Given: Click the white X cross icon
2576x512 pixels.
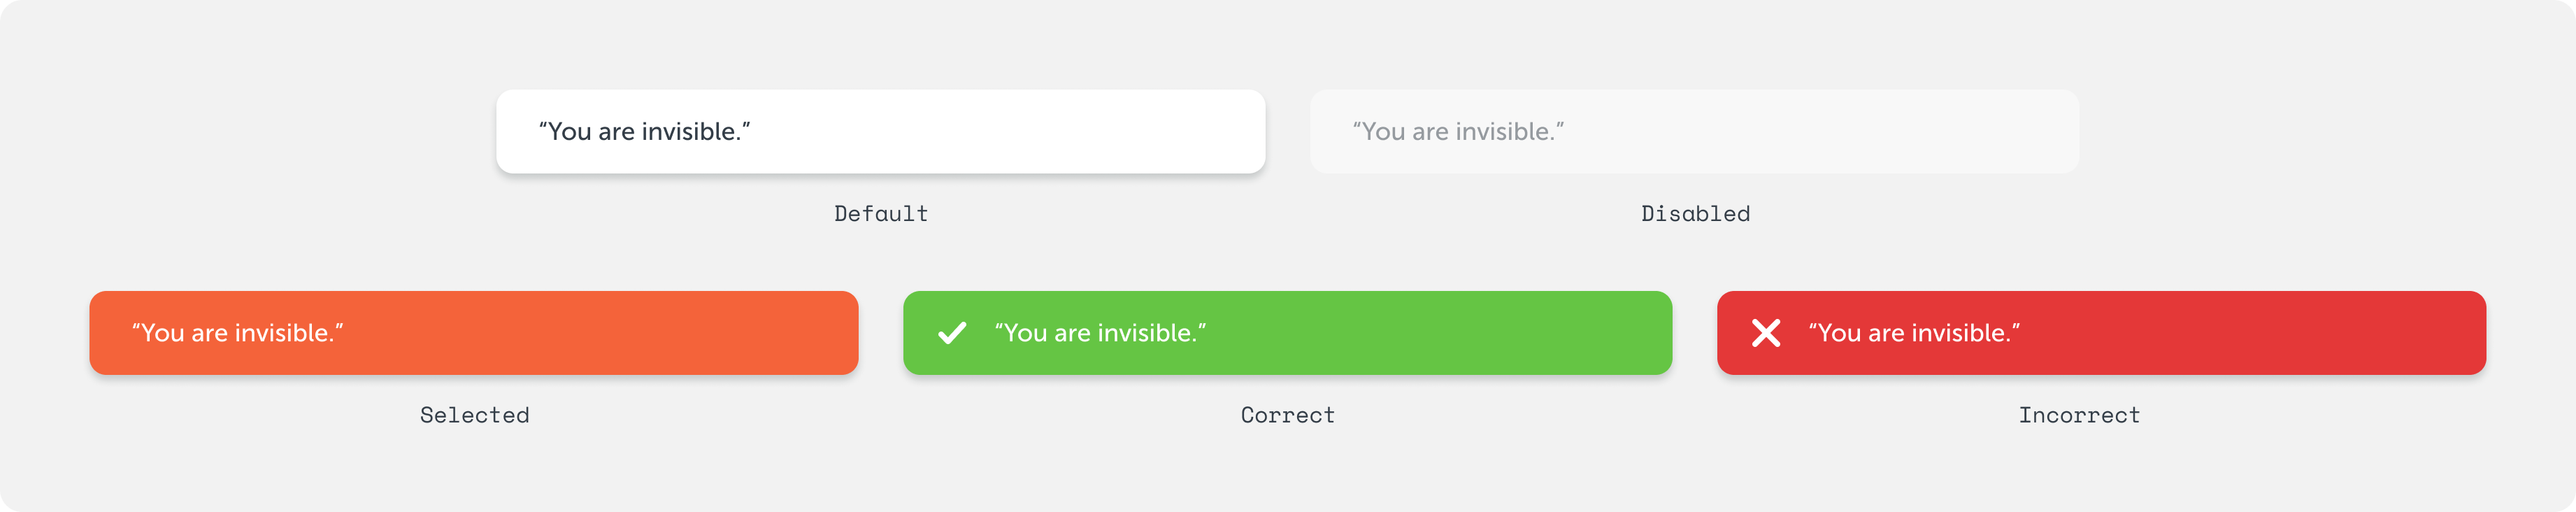Looking at the screenshot, I should click(x=1766, y=333).
